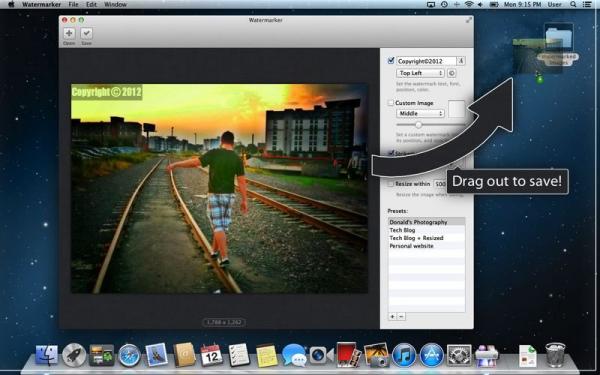This screenshot has width=600, height=375.
Task: Open Notification Center list icon
Action: point(587,5)
